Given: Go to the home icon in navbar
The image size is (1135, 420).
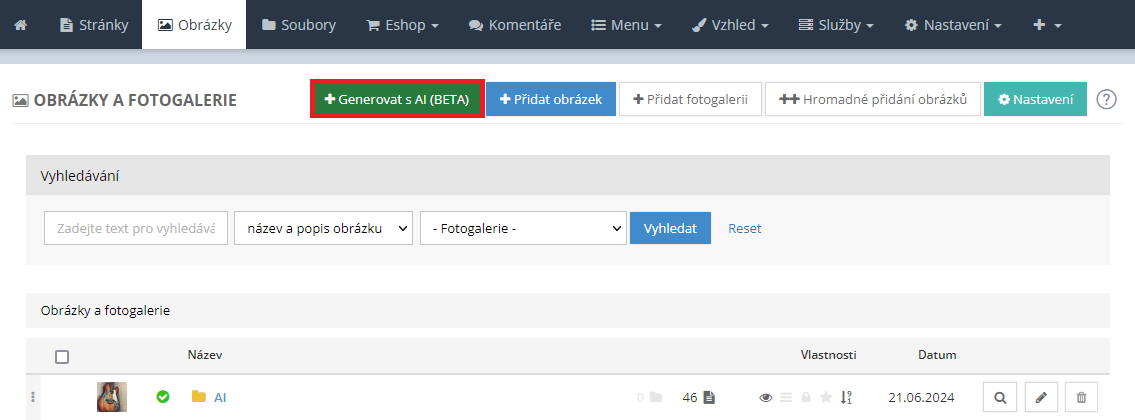Looking at the screenshot, I should [21, 24].
